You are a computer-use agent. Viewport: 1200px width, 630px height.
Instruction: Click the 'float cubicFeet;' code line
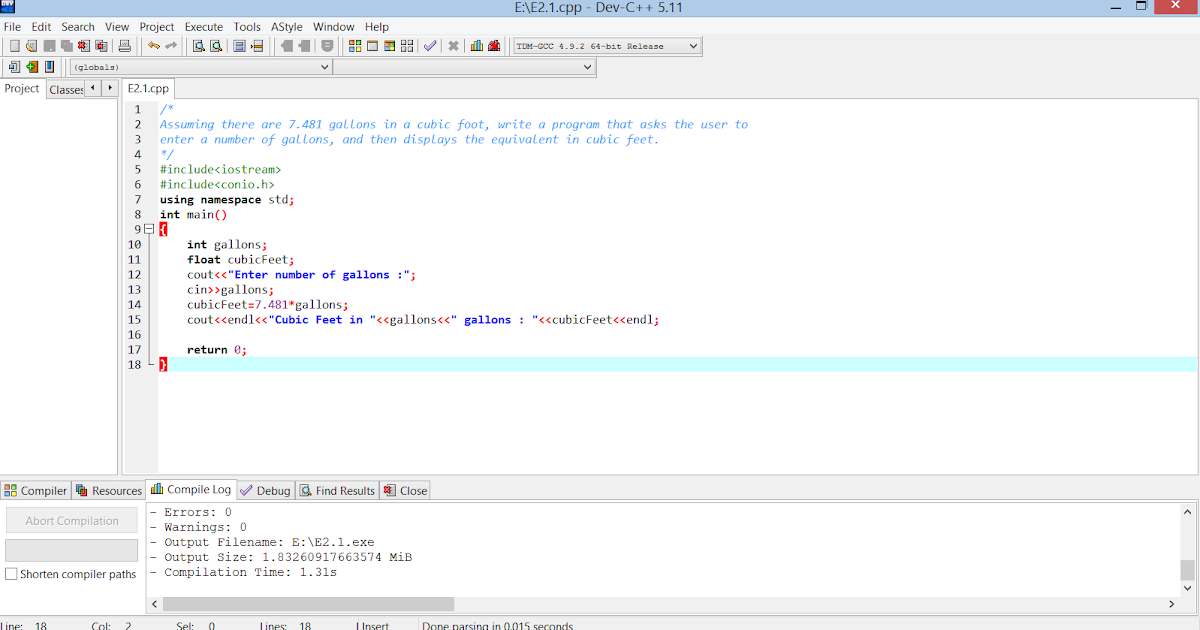[x=240, y=260]
